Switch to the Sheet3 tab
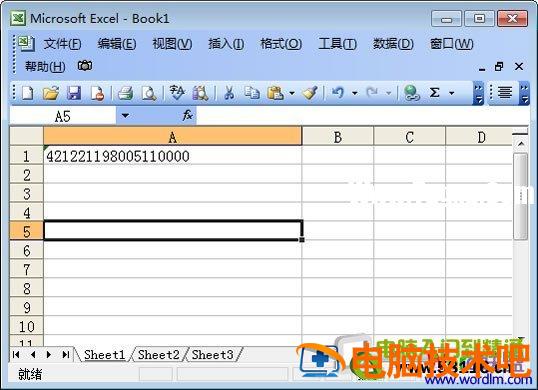 (x=212, y=355)
